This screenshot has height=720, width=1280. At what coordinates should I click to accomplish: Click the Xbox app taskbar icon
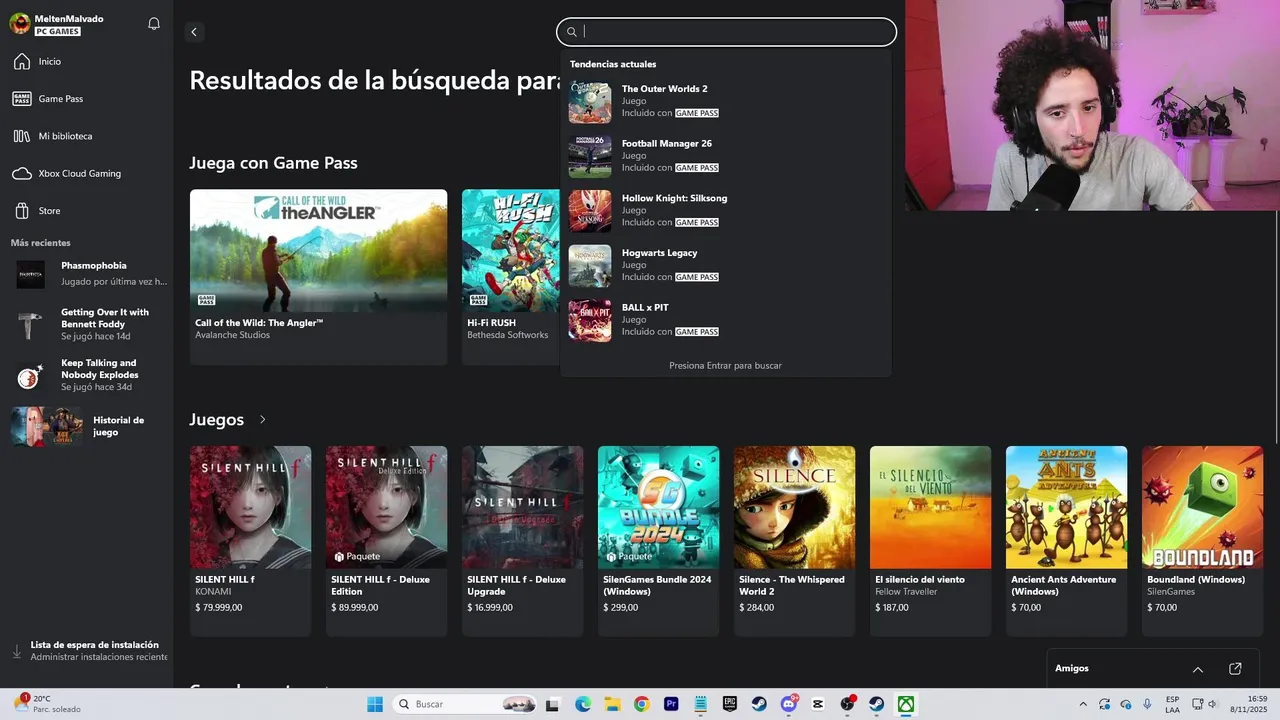906,704
